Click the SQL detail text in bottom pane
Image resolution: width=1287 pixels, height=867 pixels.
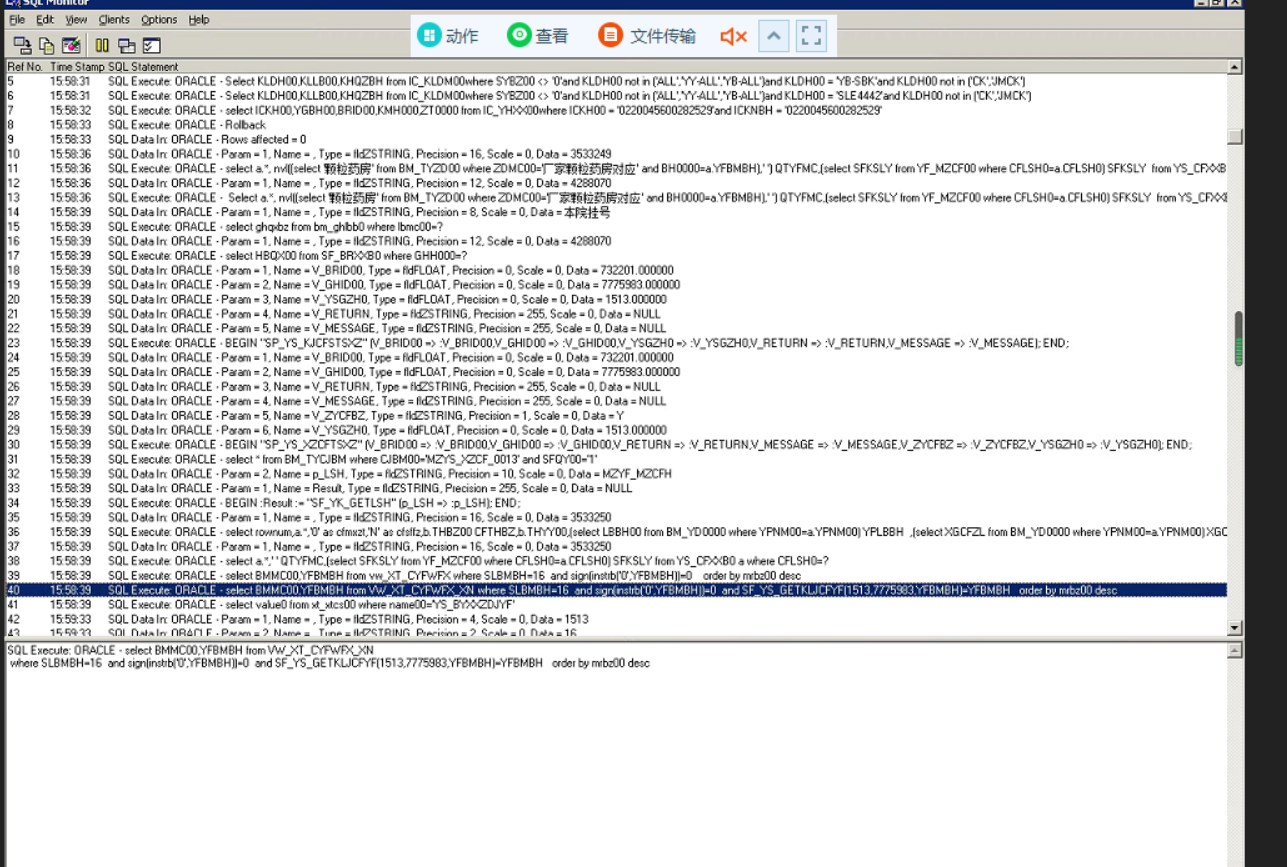click(328, 657)
